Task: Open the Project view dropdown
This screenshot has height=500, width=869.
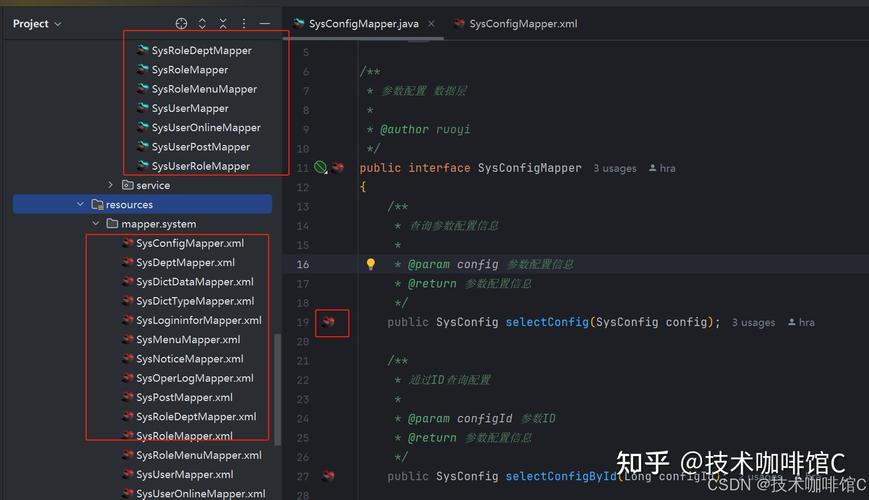Action: 37,24
